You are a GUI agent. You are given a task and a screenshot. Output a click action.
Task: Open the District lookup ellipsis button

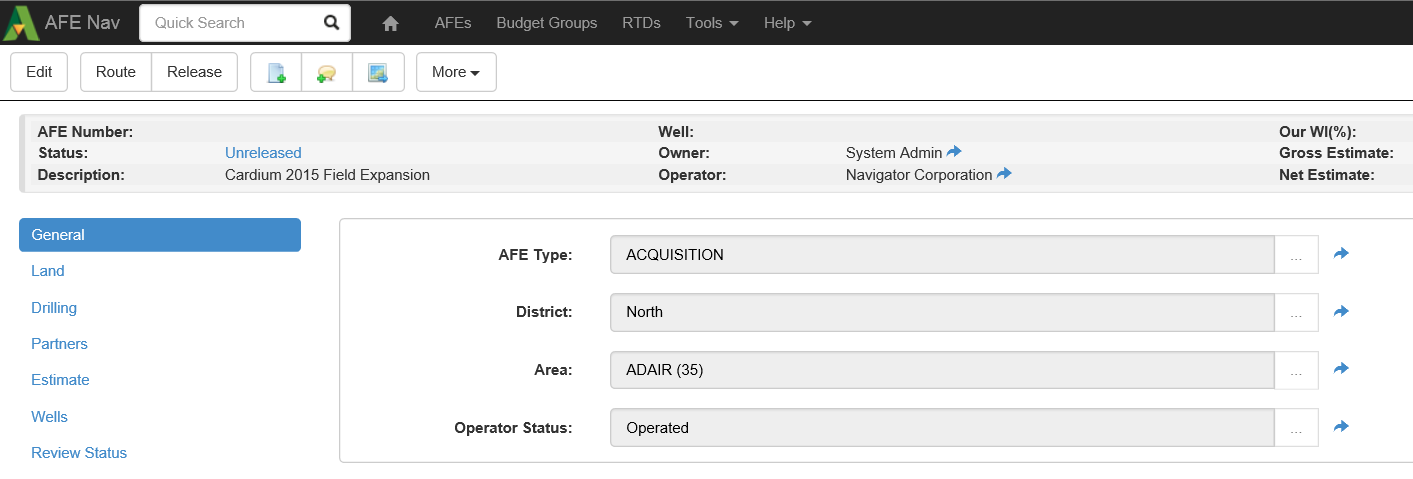tap(1296, 313)
